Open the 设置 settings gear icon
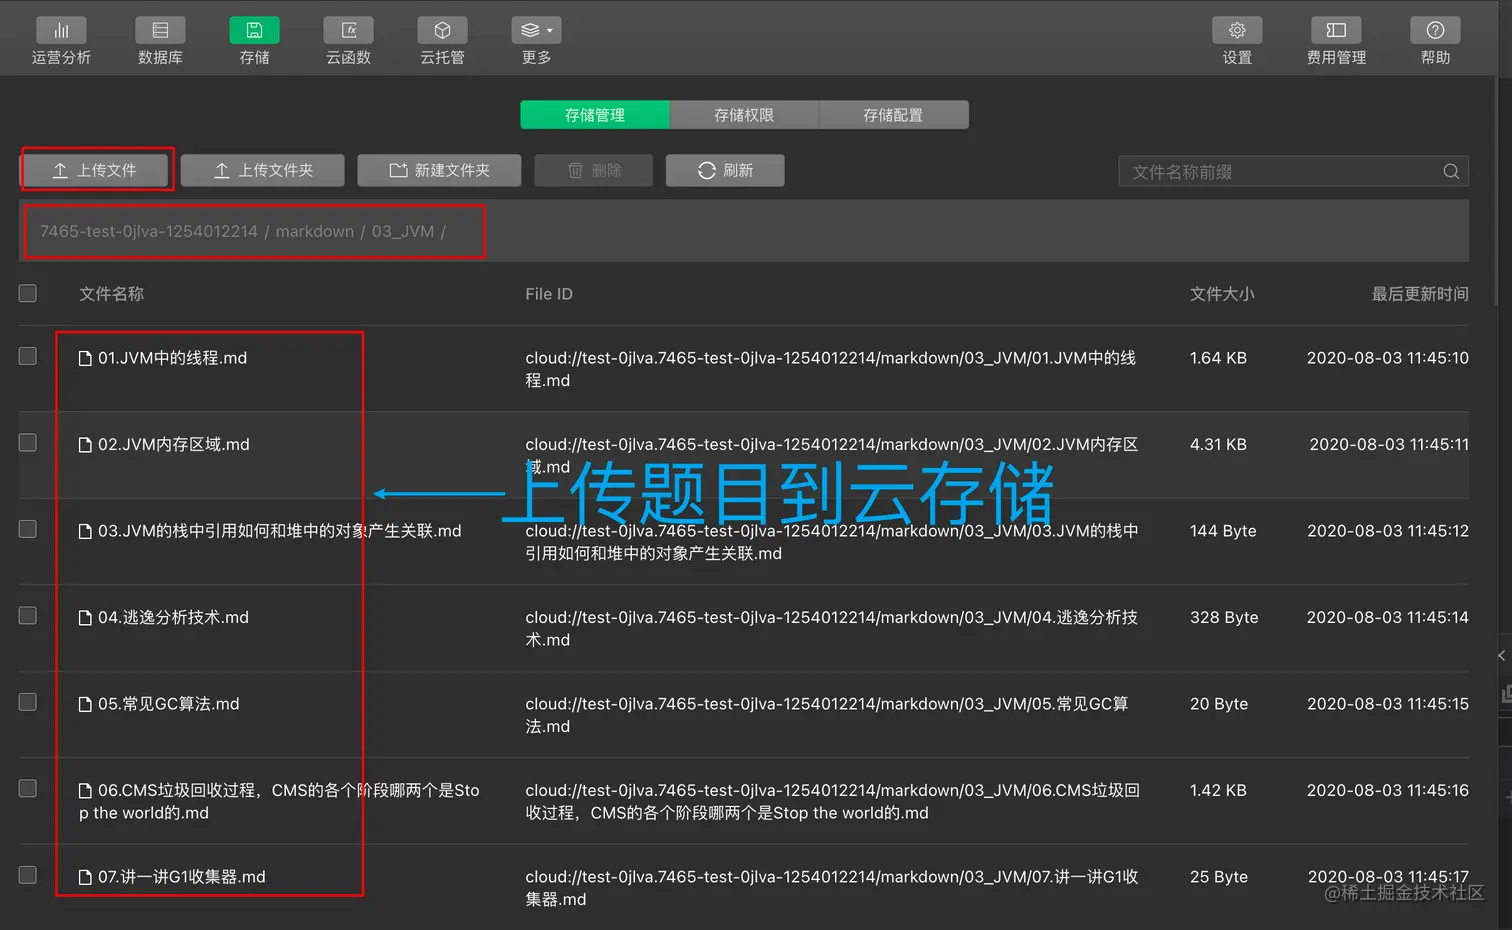Viewport: 1512px width, 930px height. pyautogui.click(x=1237, y=30)
